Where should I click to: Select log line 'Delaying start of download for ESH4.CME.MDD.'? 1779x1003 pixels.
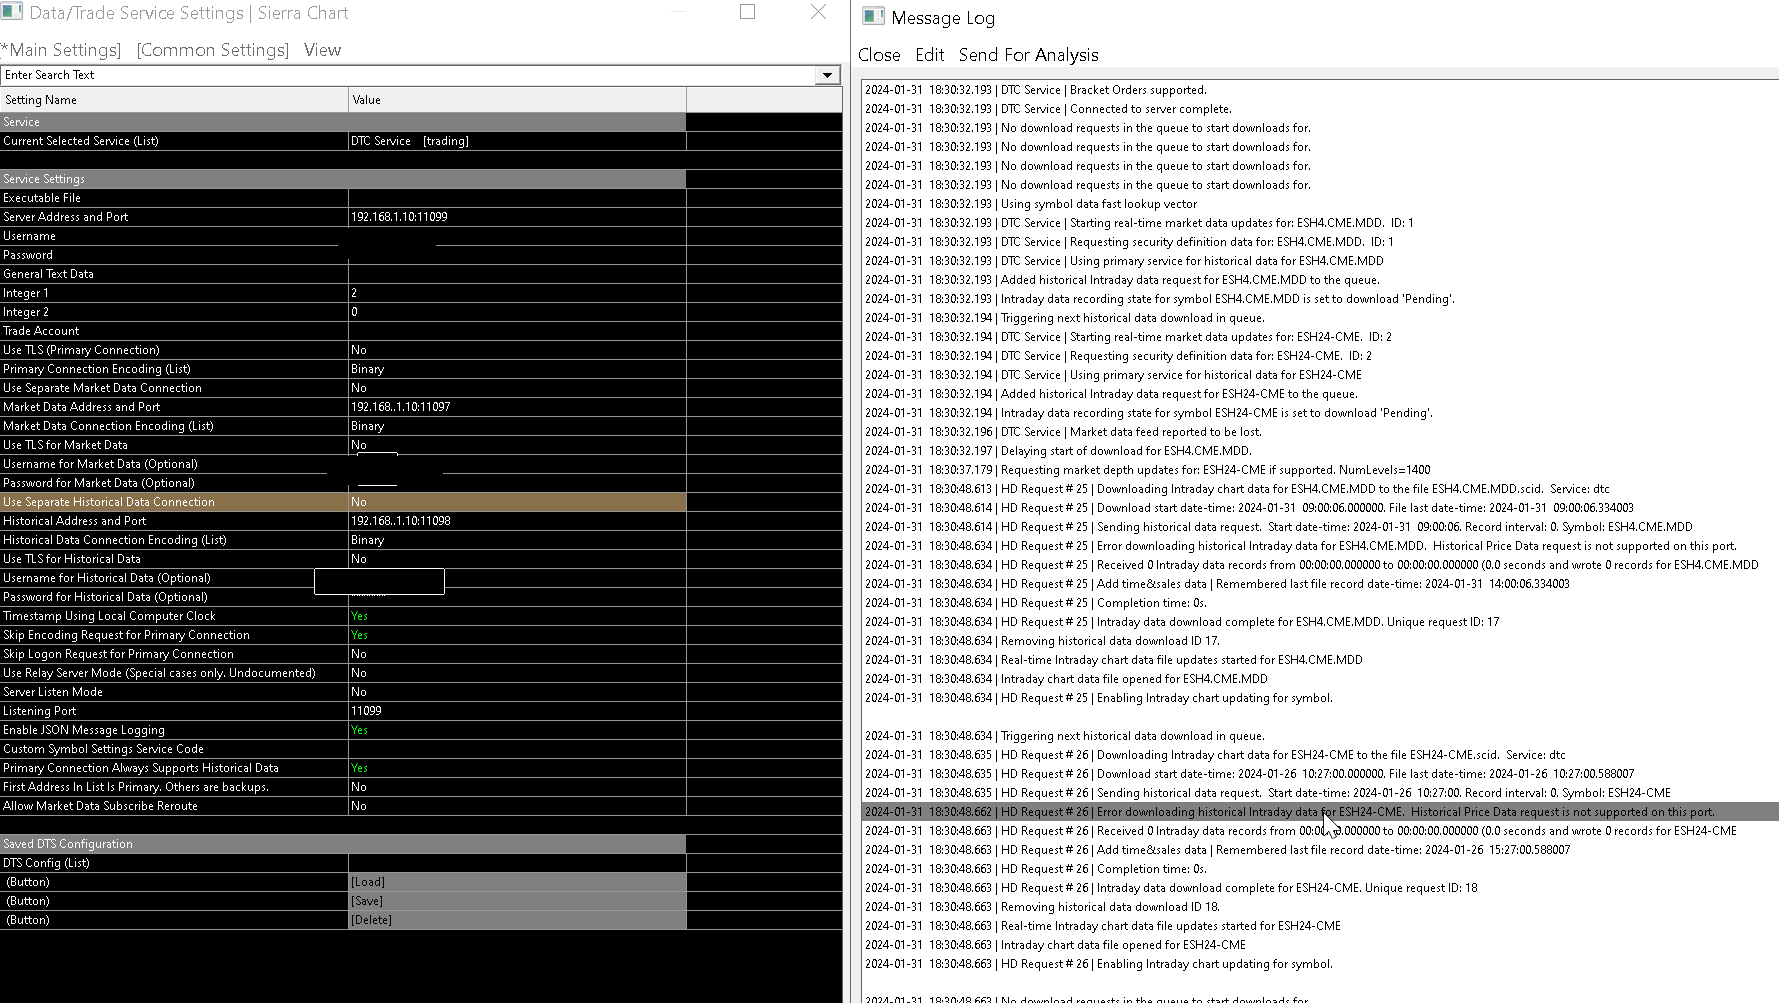click(1058, 451)
